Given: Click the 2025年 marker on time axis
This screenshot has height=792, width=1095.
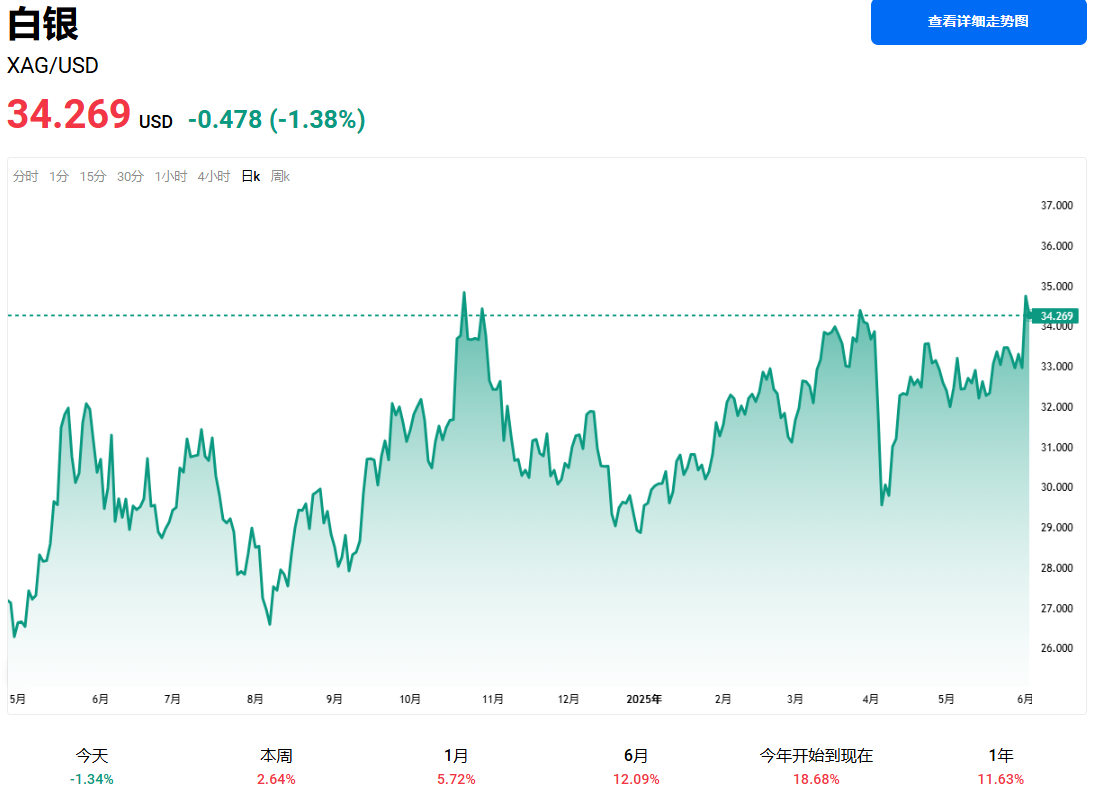Looking at the screenshot, I should coord(644,699).
